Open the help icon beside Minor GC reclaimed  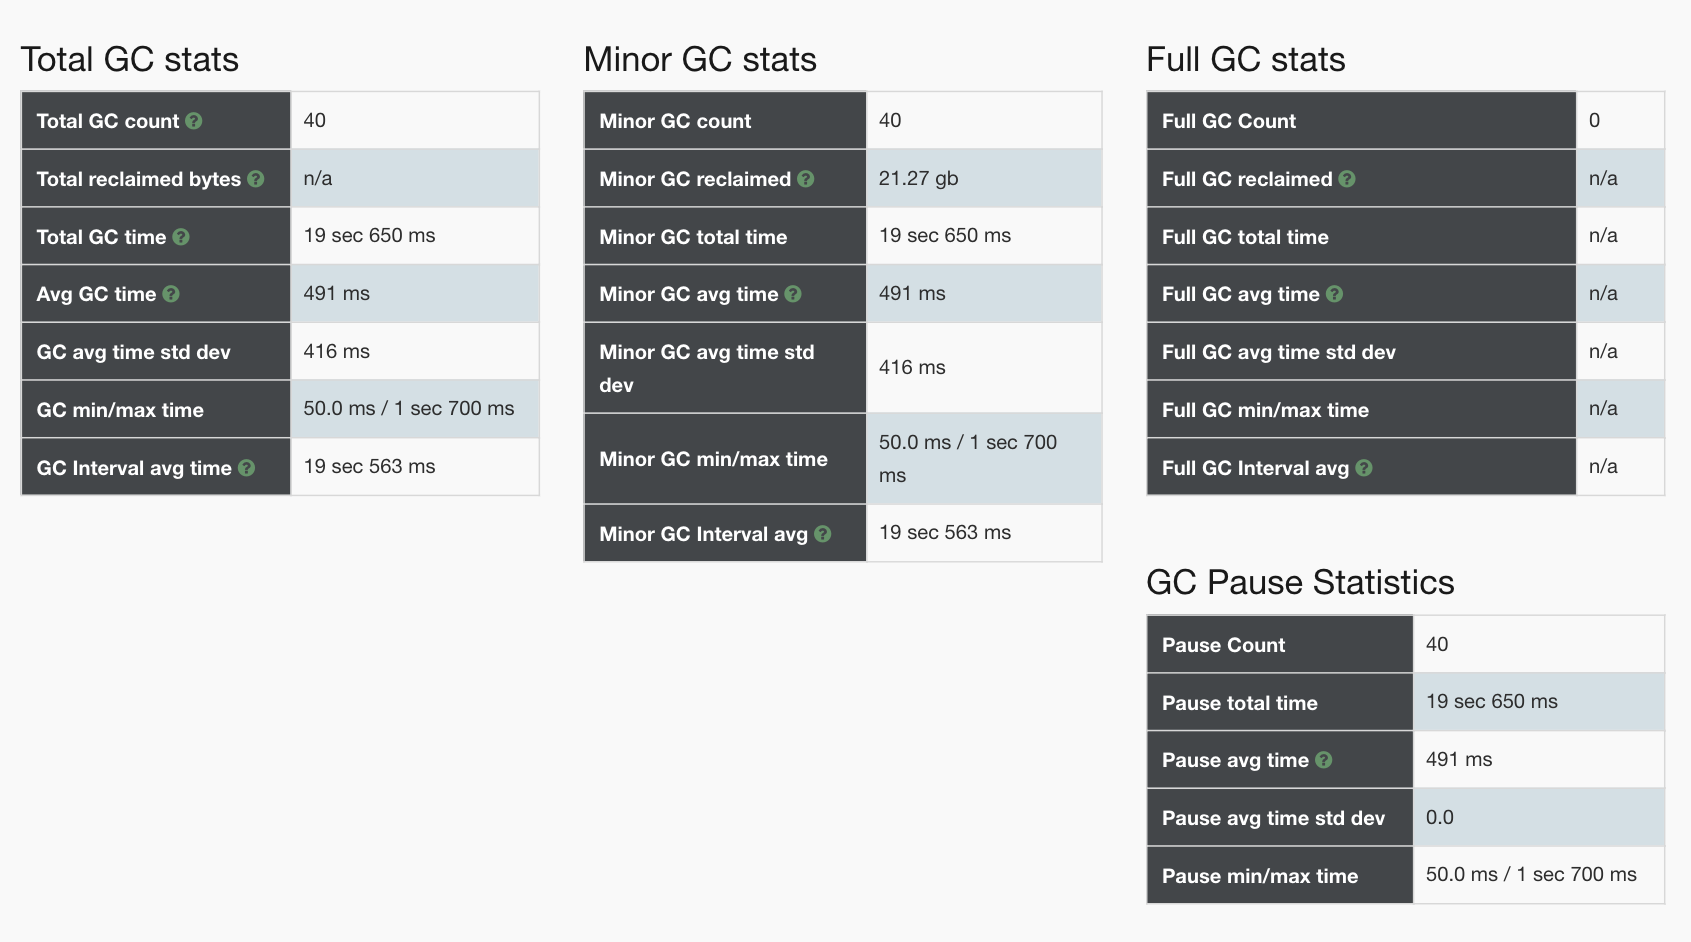point(806,179)
